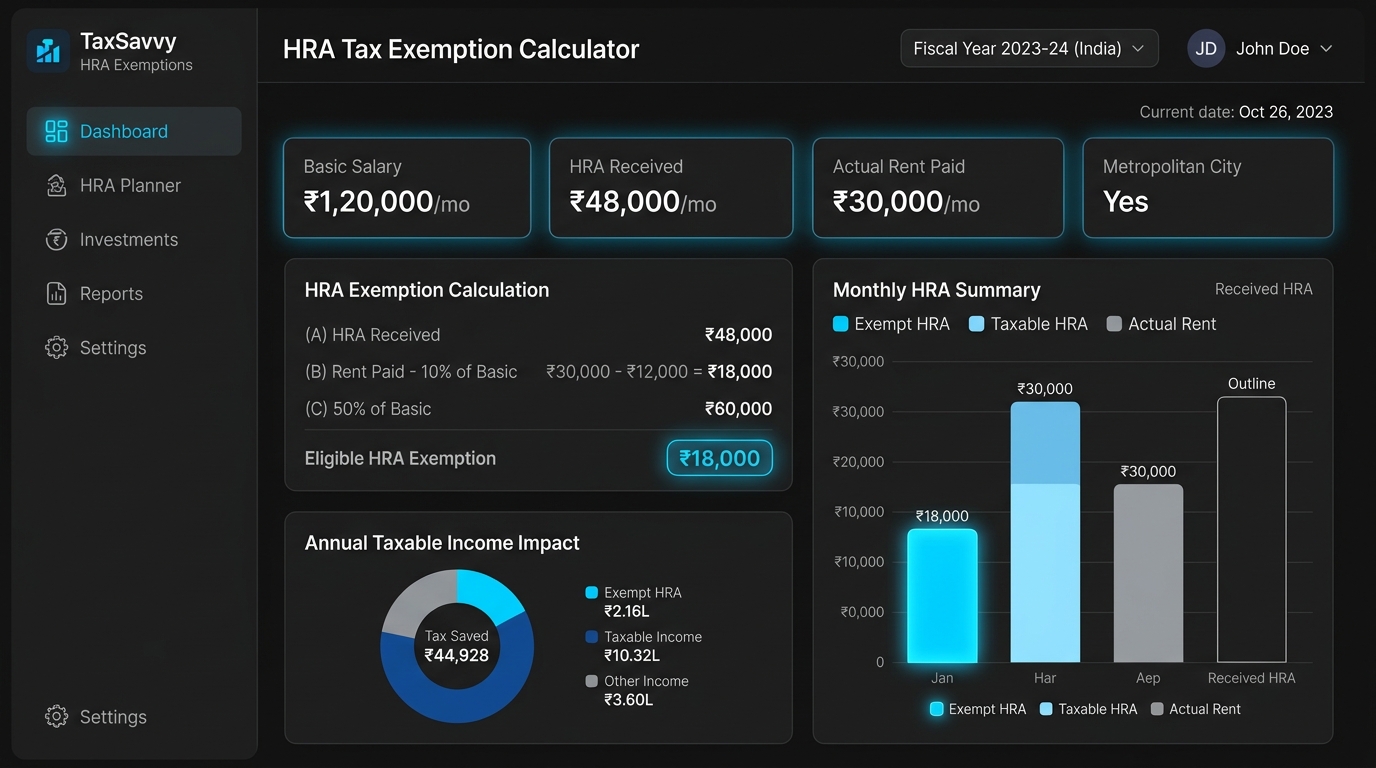Open the Fiscal Year 2023-24 dropdown
This screenshot has width=1376, height=768.
[x=1029, y=48]
